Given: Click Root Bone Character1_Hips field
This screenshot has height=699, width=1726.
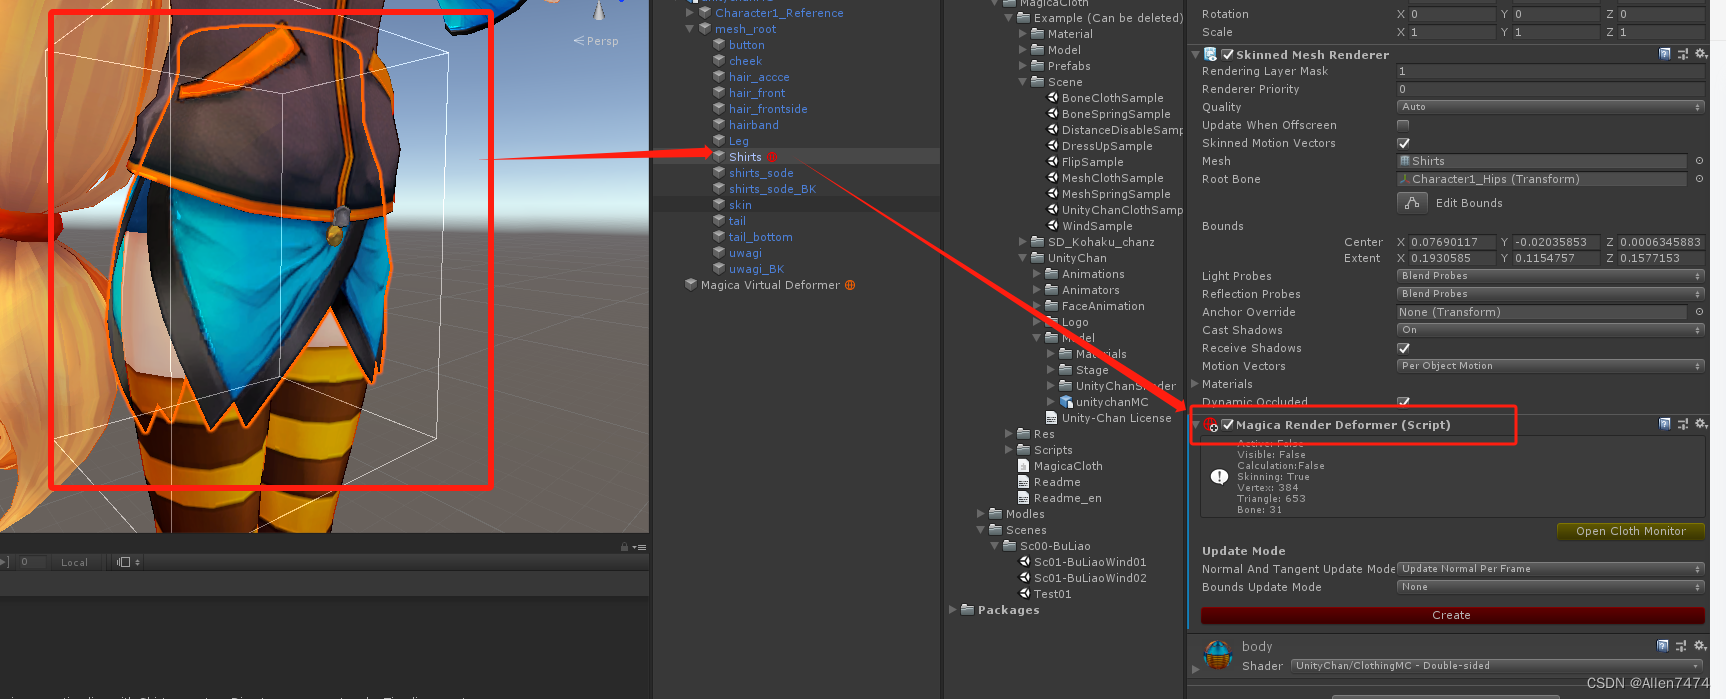Looking at the screenshot, I should 1542,179.
